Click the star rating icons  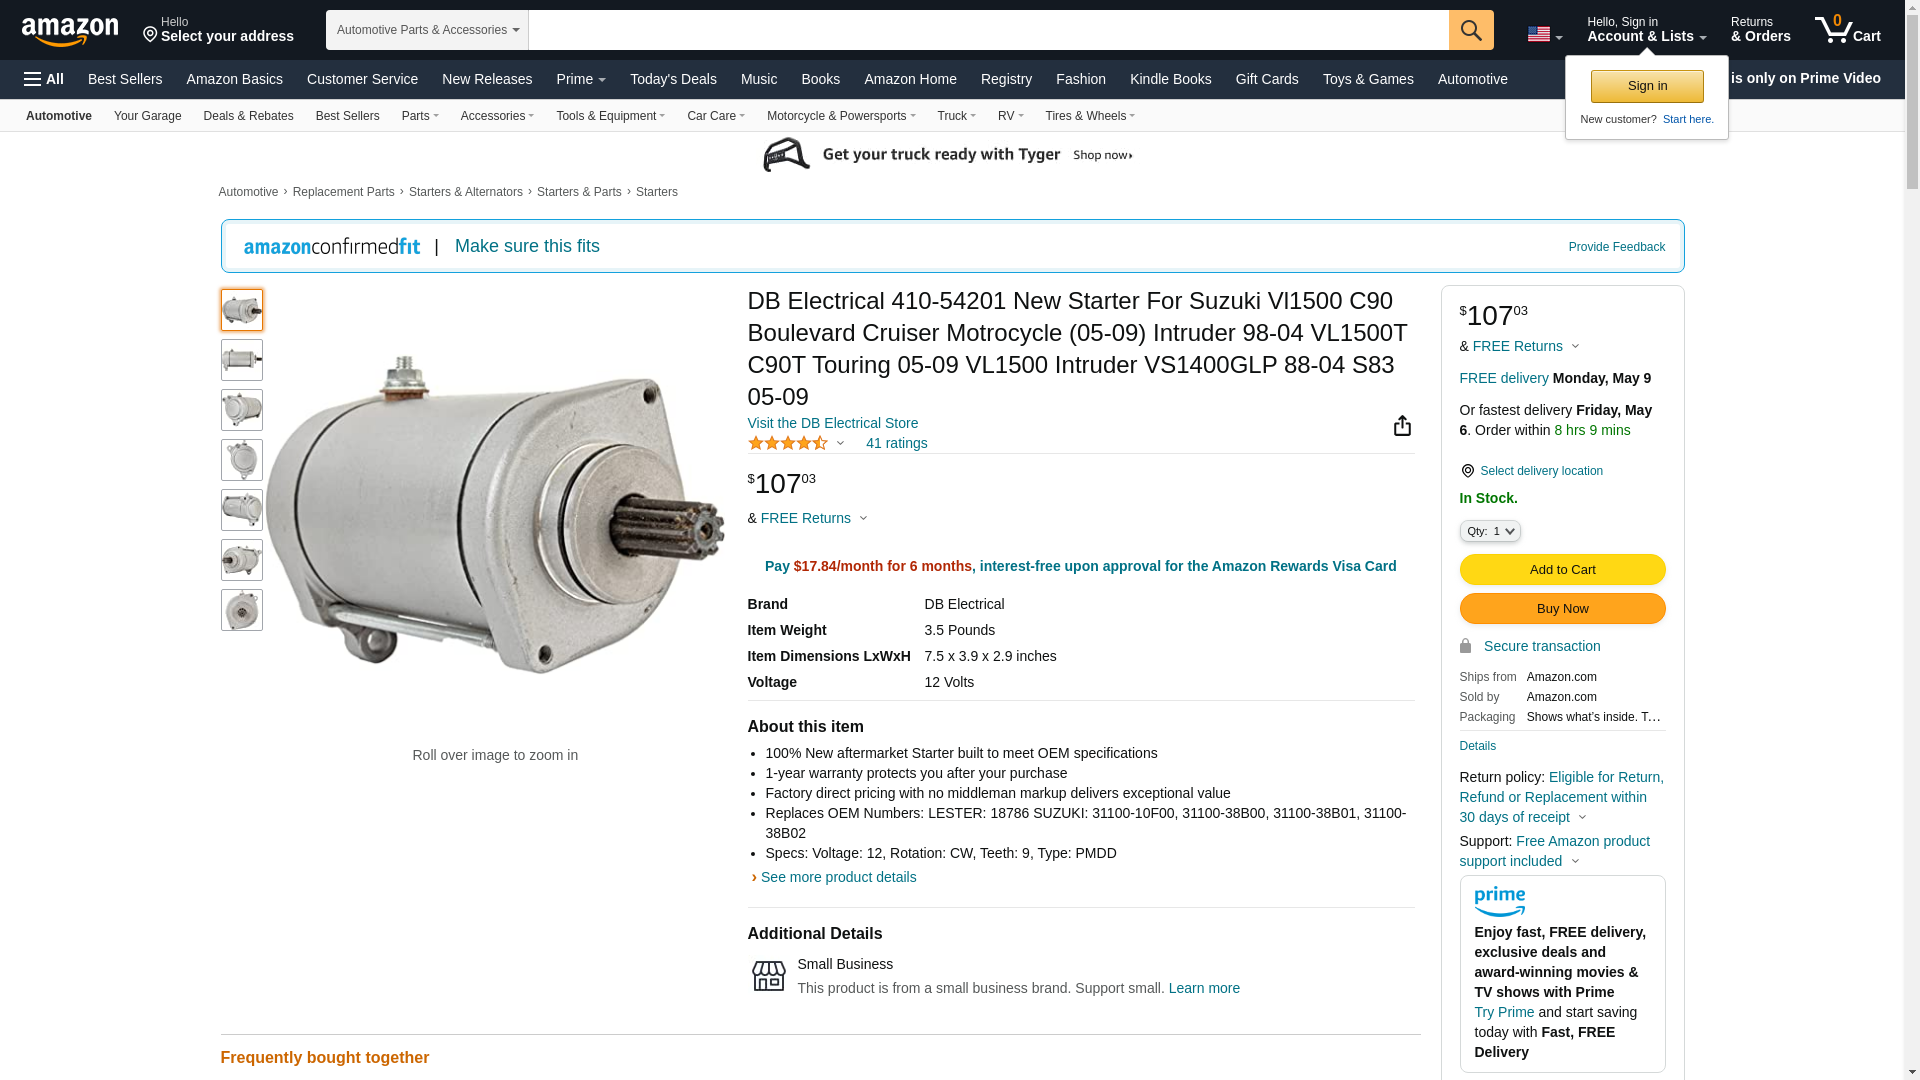pos(788,443)
